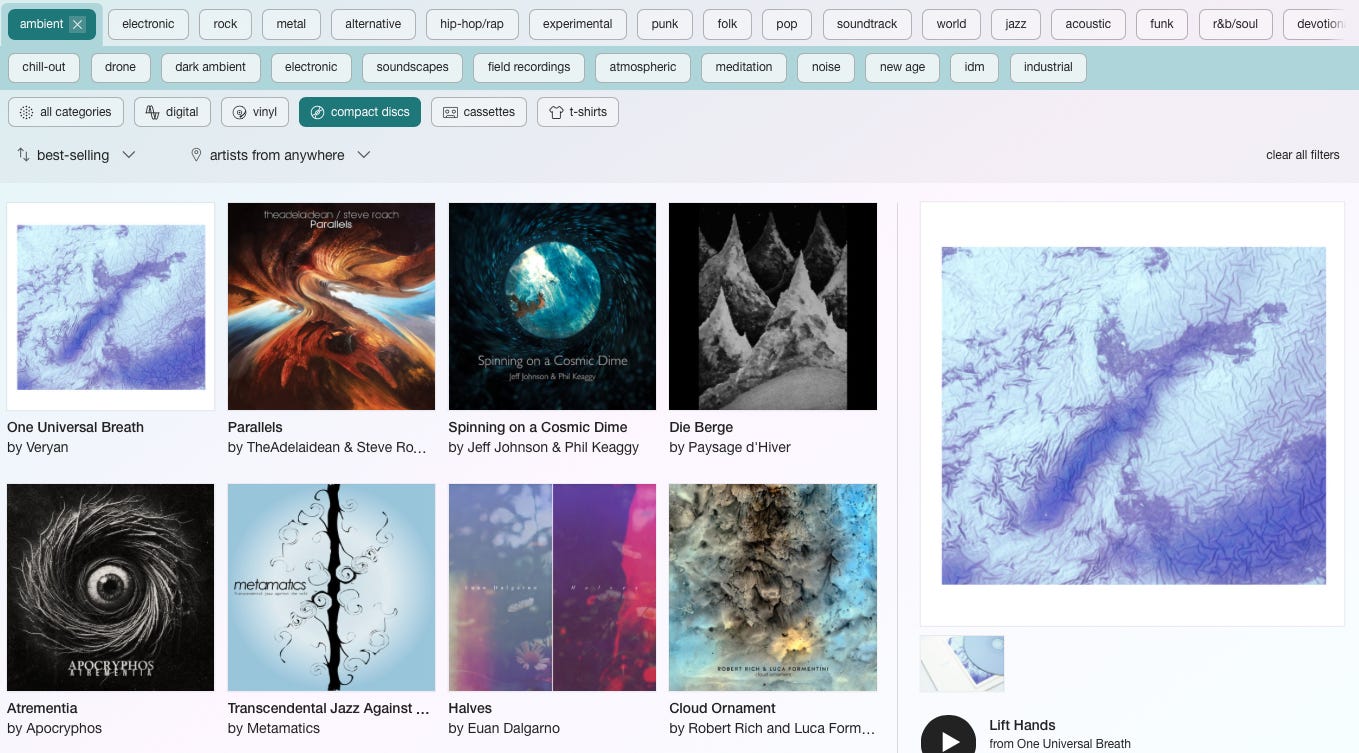Filter by atmospheric subgenre
The height and width of the screenshot is (753, 1359).
(x=643, y=67)
